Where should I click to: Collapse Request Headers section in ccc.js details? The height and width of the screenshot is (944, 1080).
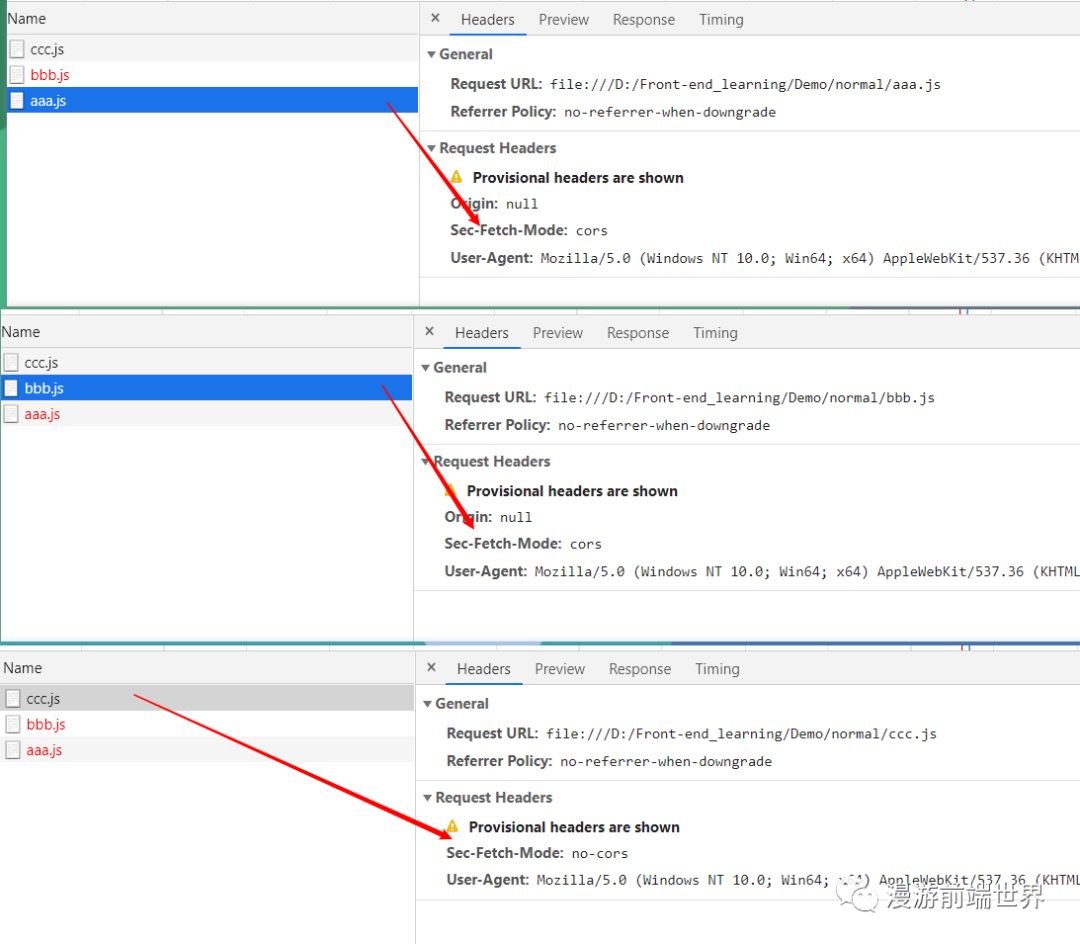(428, 797)
